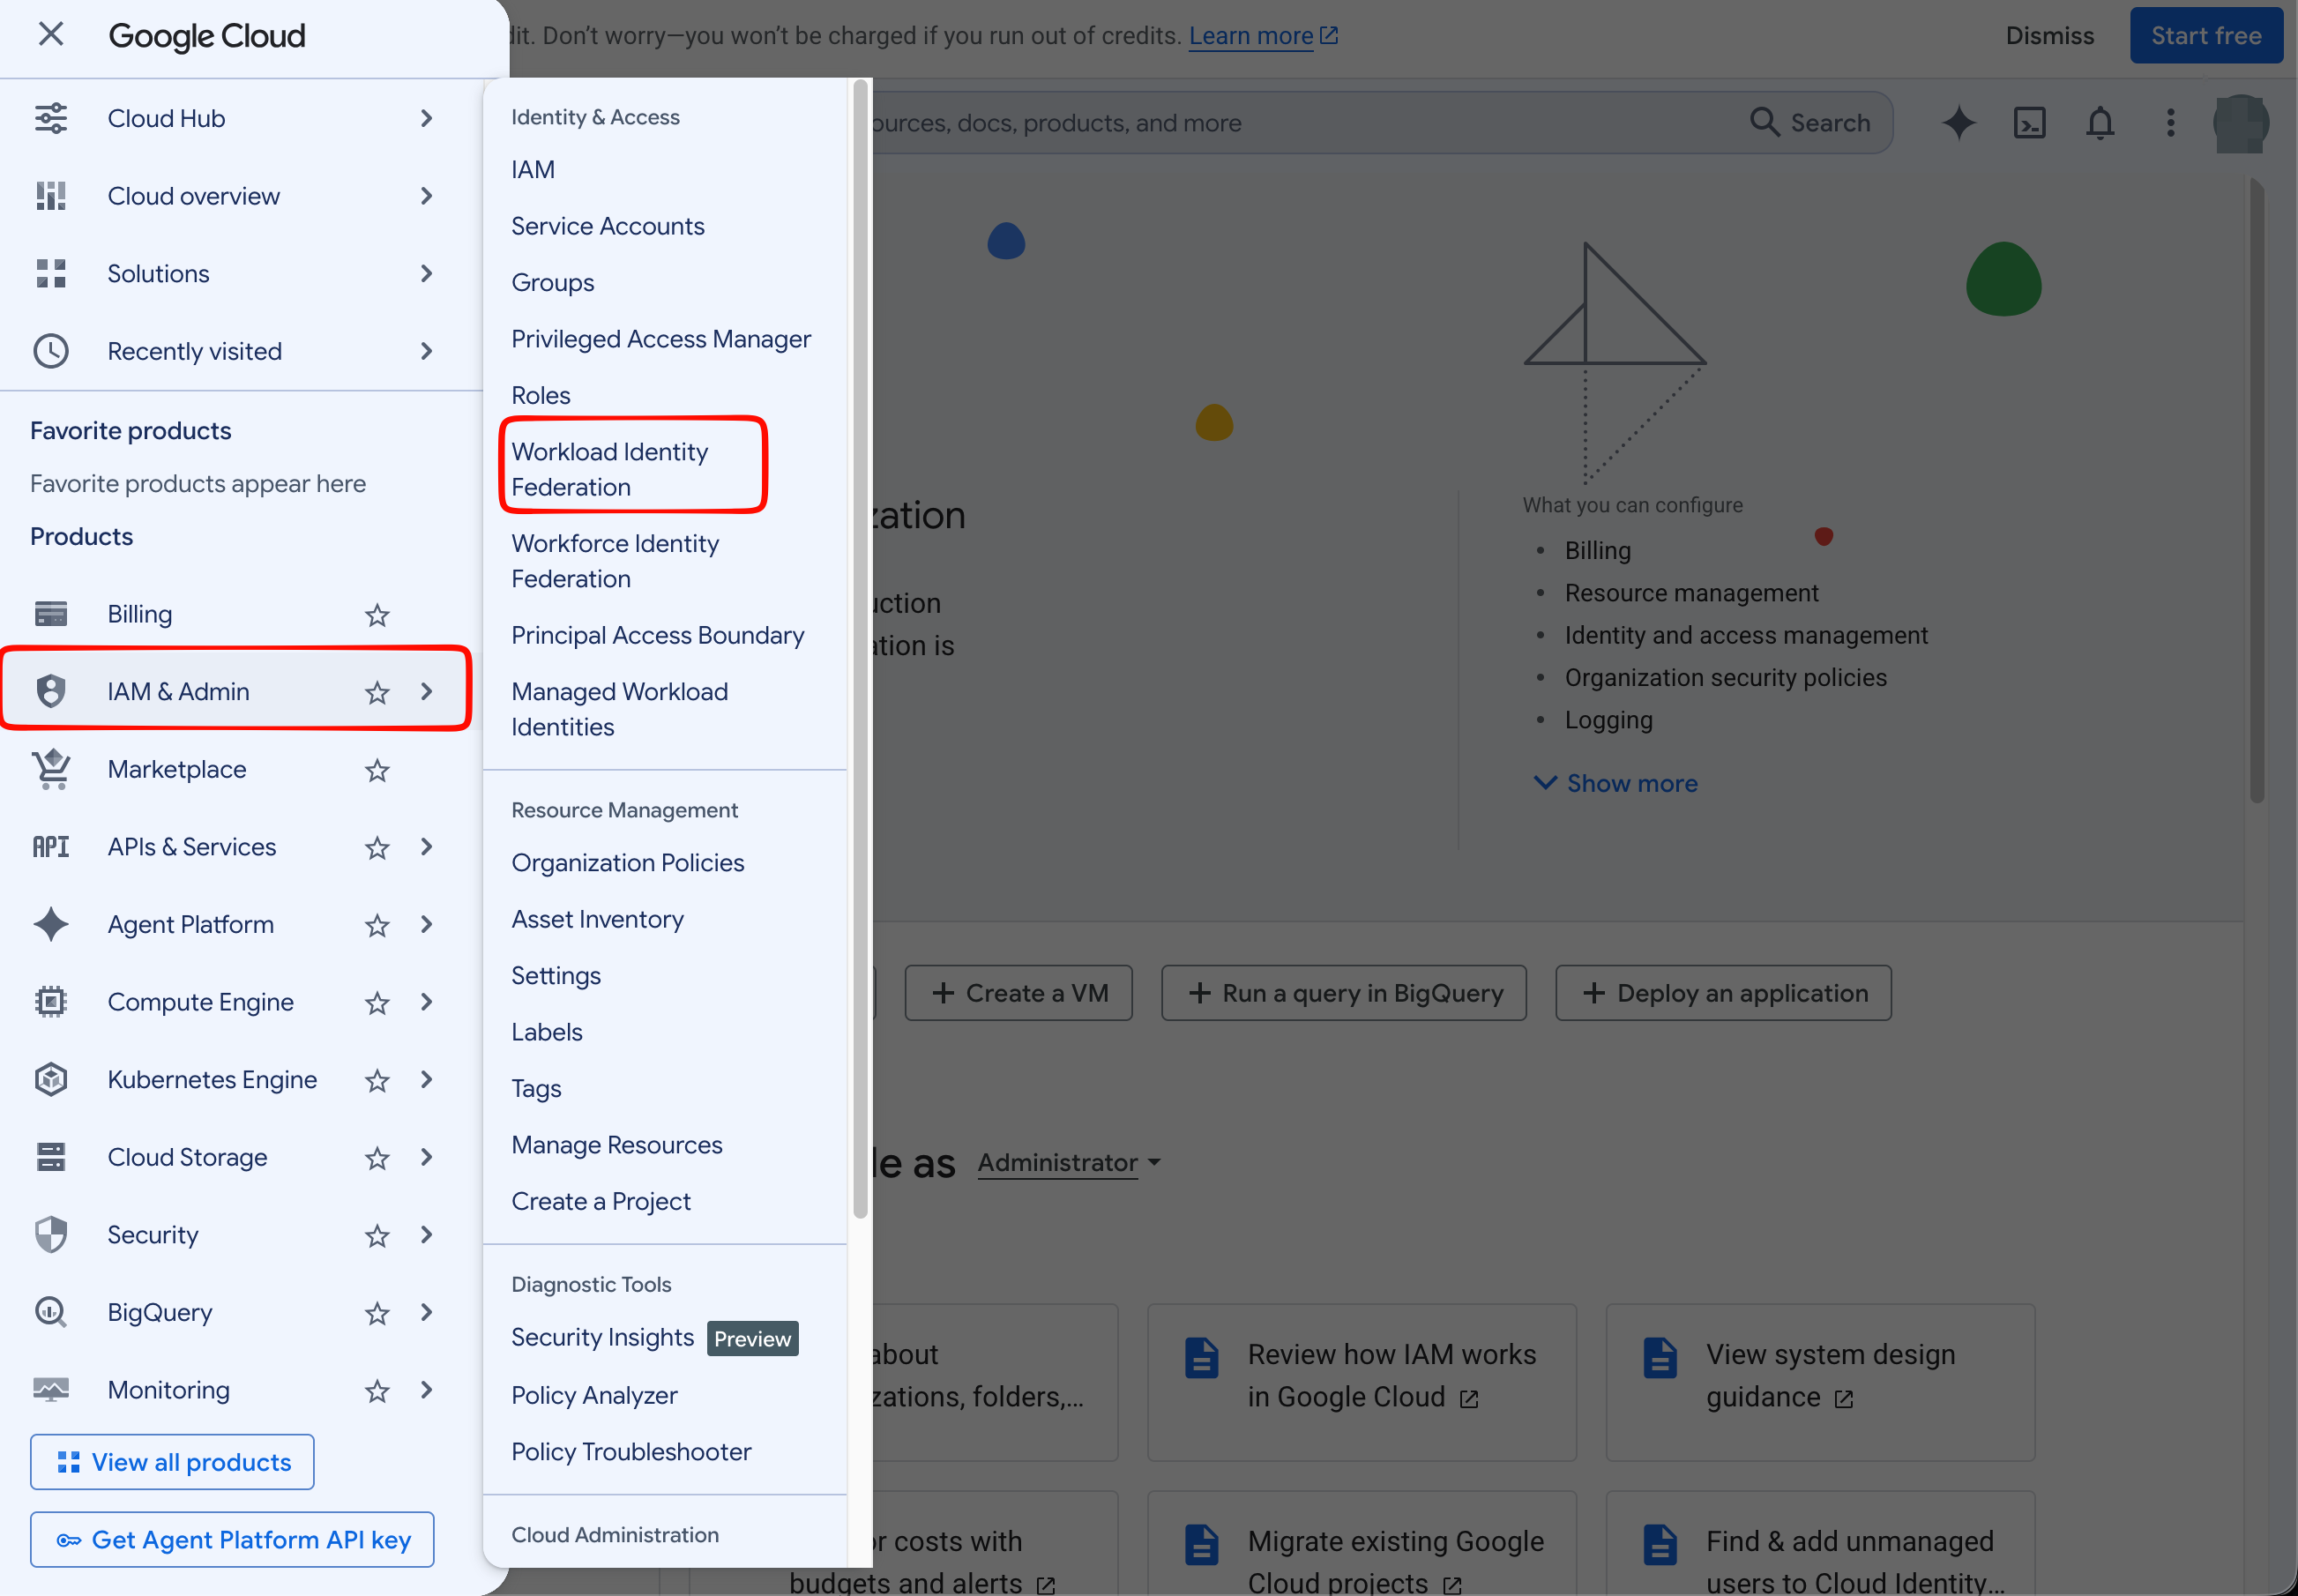2298x1596 pixels.
Task: Click Get Agent Platform API key
Action: point(232,1540)
